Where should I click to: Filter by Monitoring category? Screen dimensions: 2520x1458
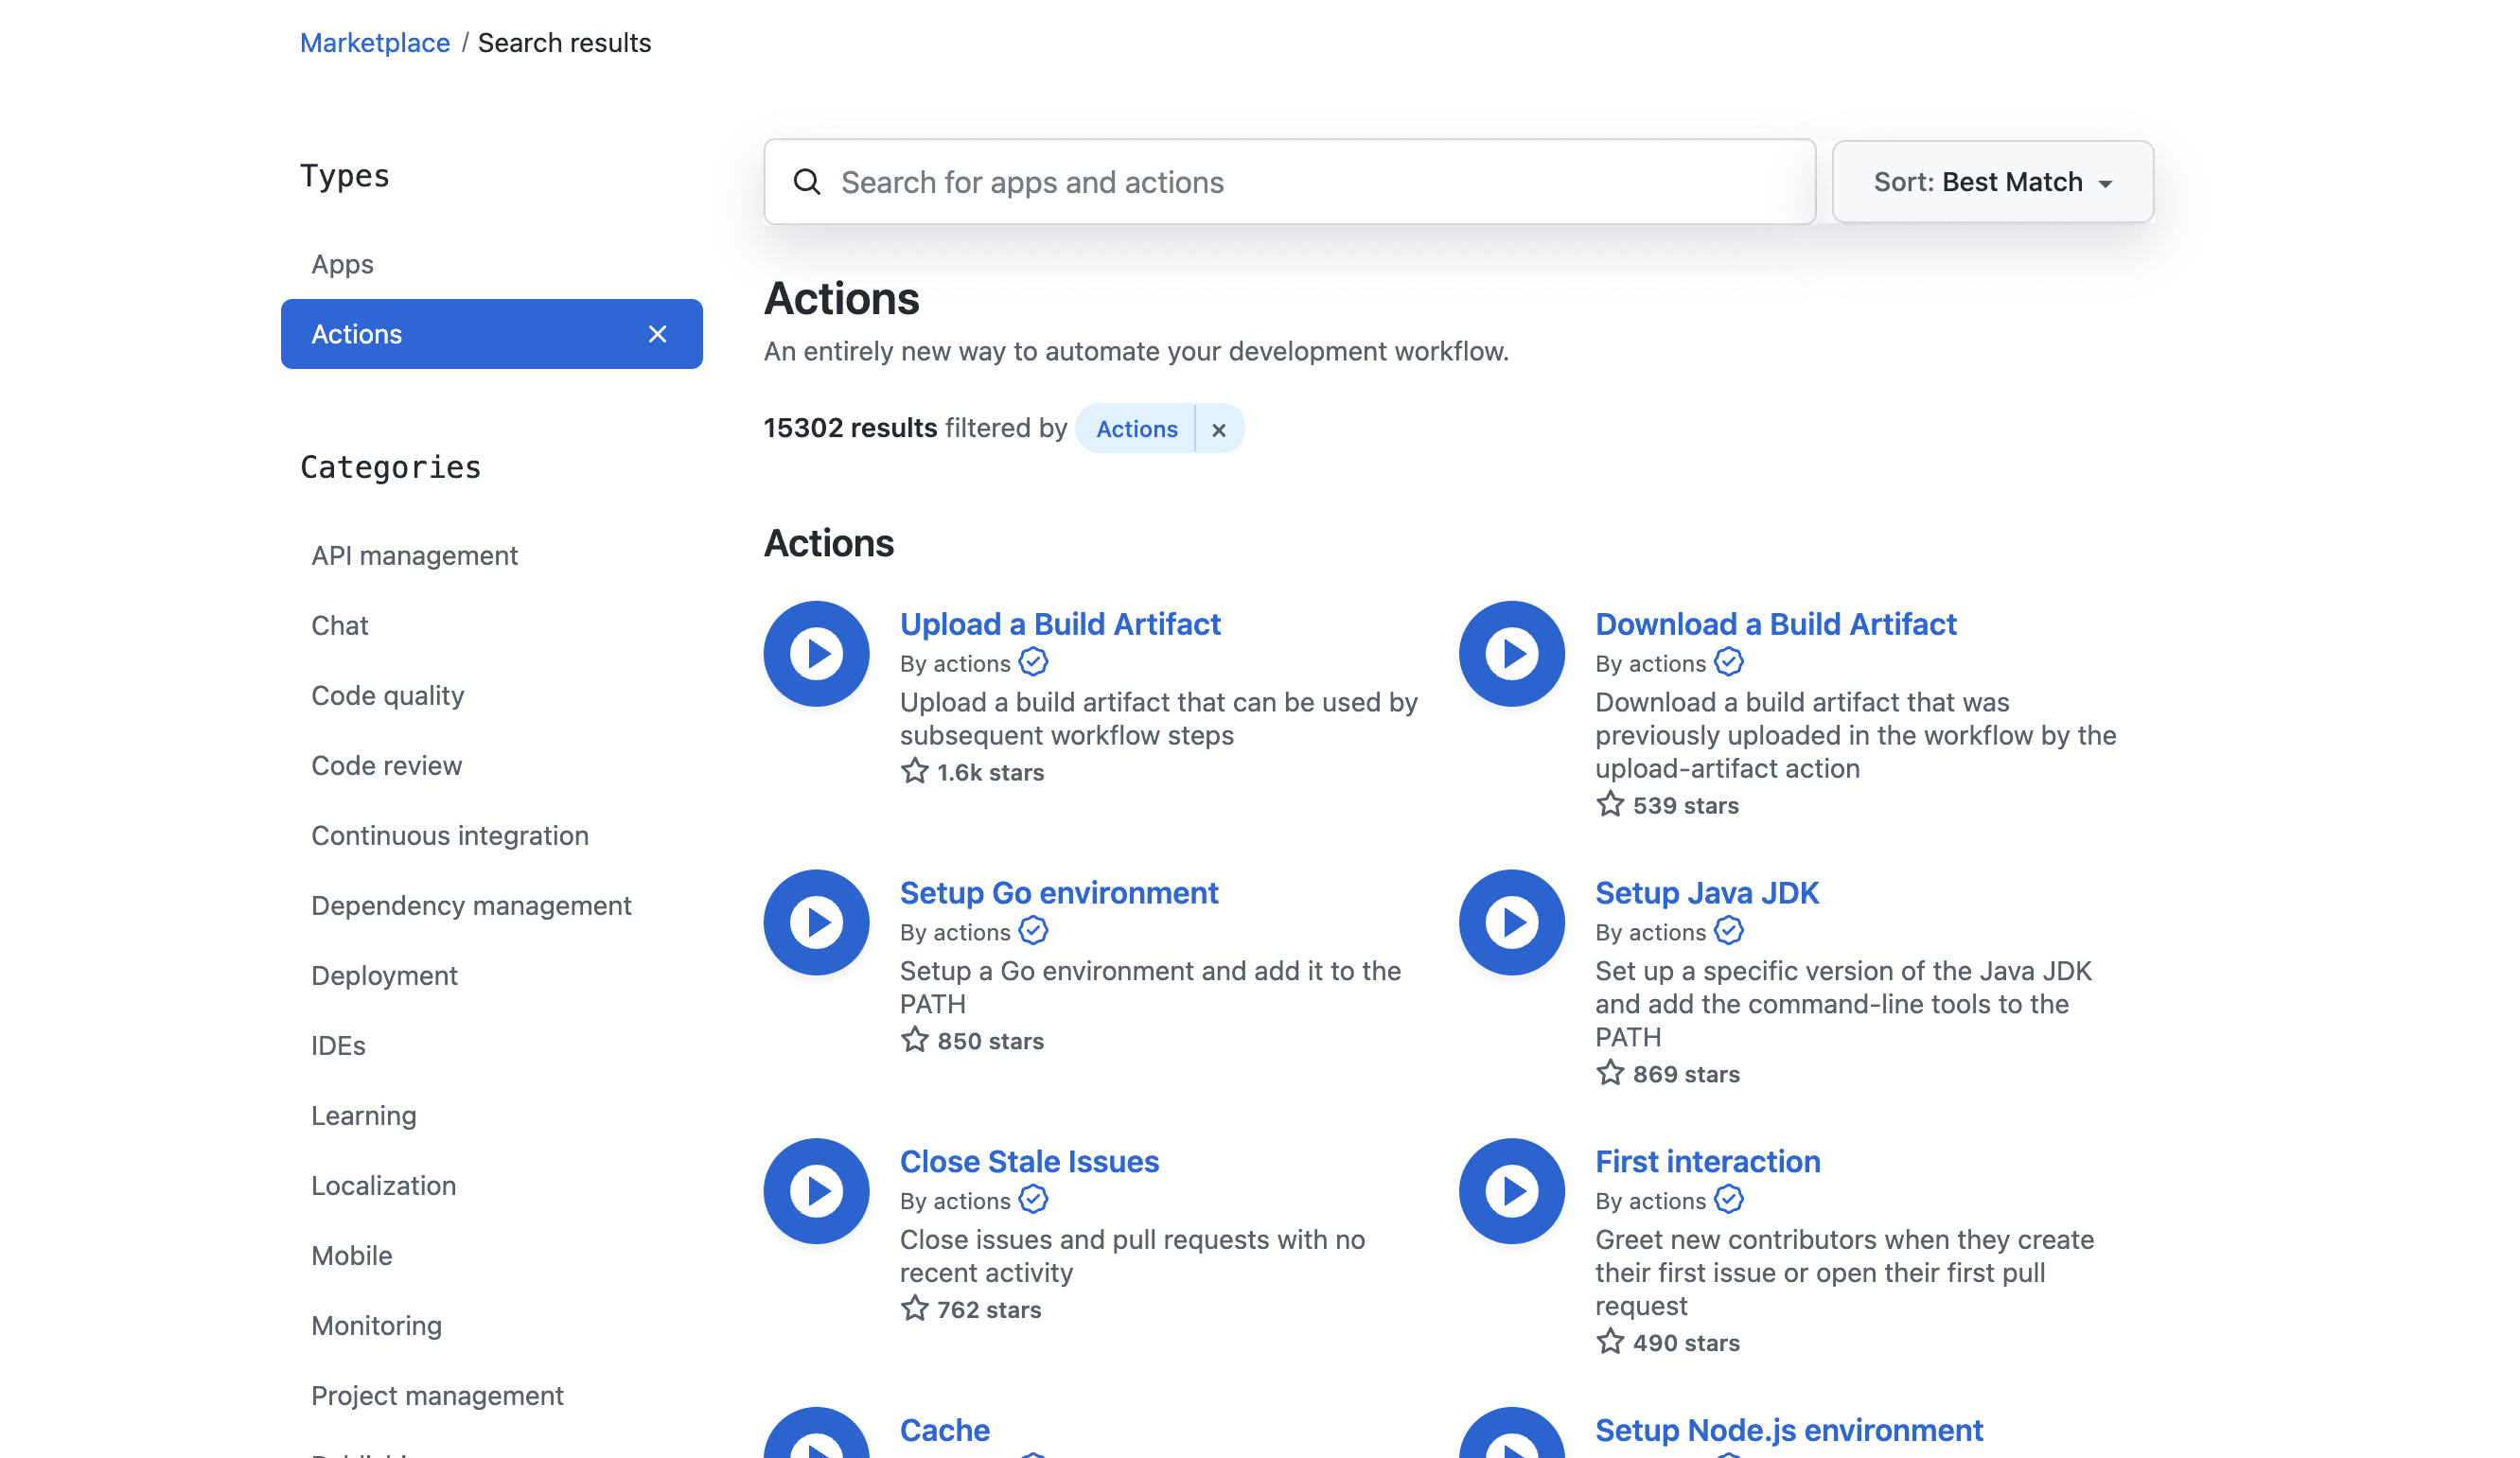(376, 1326)
